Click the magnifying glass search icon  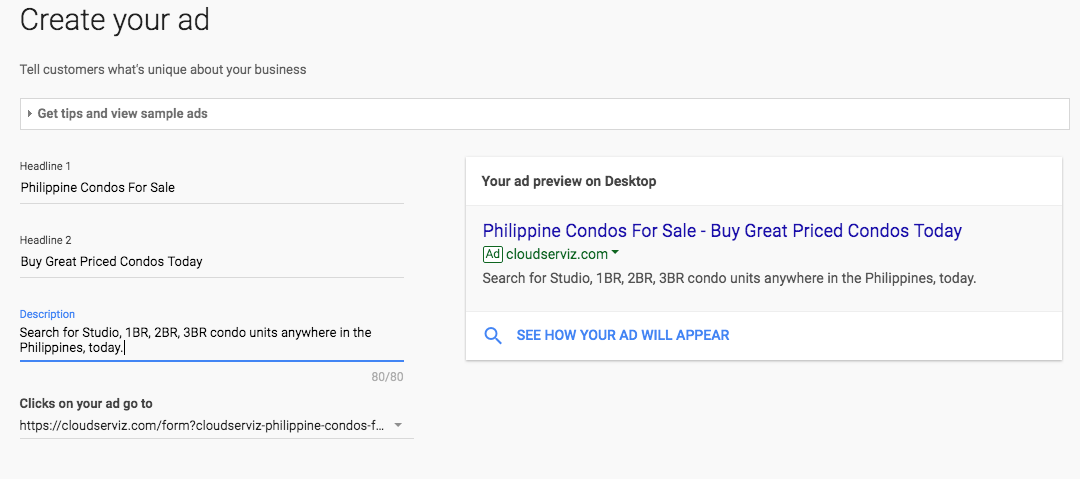click(492, 336)
